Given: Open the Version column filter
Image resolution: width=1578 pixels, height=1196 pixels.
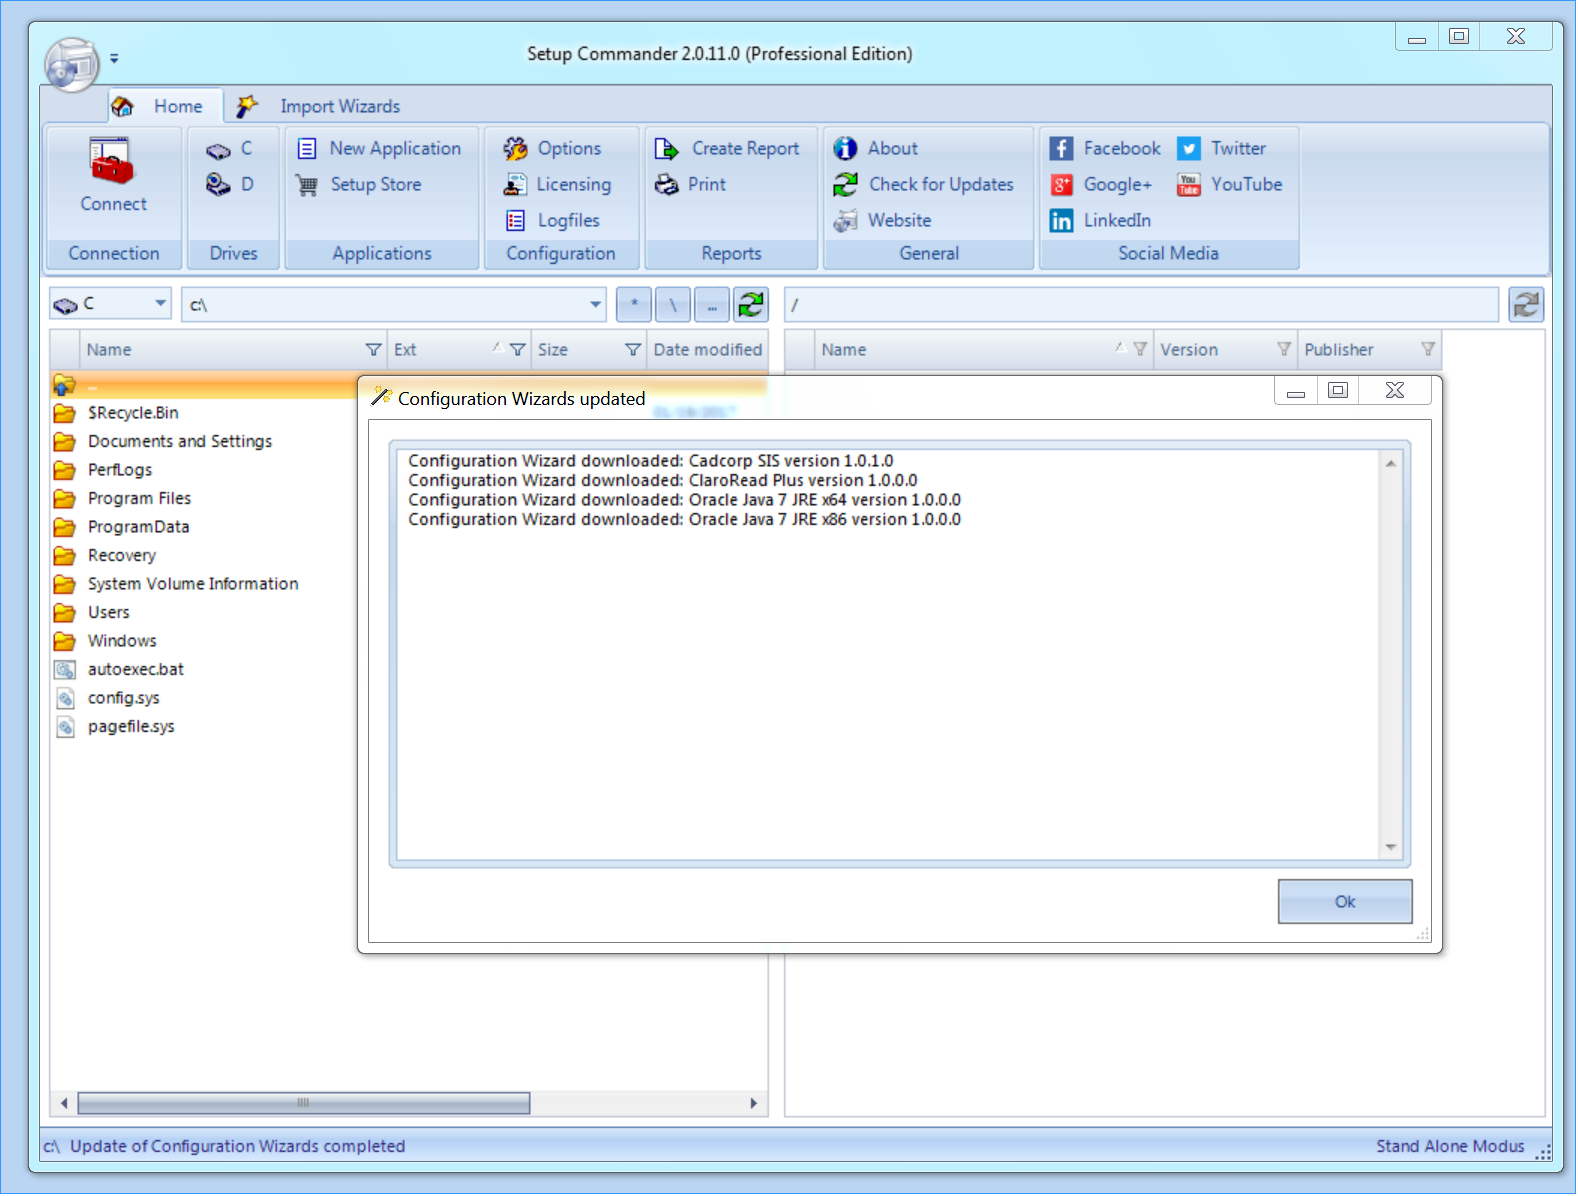Looking at the screenshot, I should 1284,350.
